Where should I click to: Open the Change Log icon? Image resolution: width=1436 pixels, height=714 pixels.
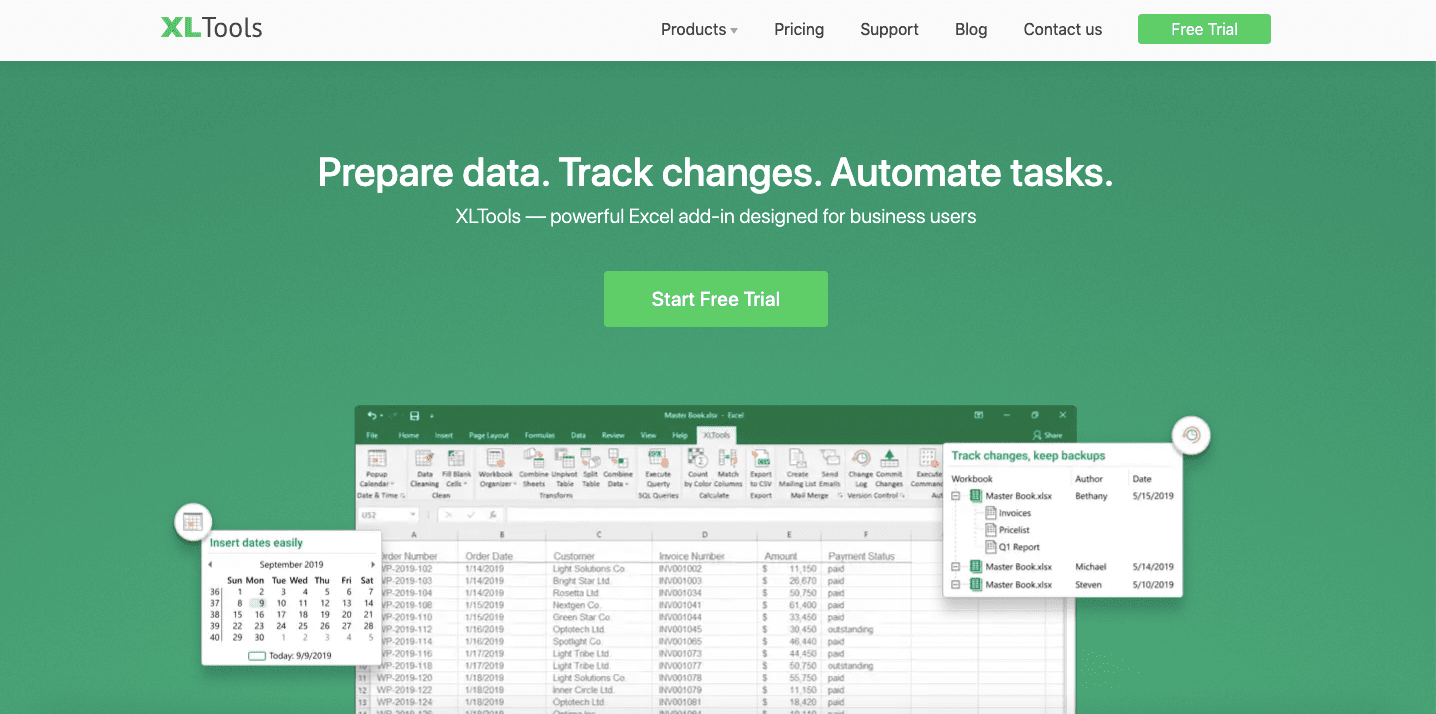pyautogui.click(x=860, y=467)
